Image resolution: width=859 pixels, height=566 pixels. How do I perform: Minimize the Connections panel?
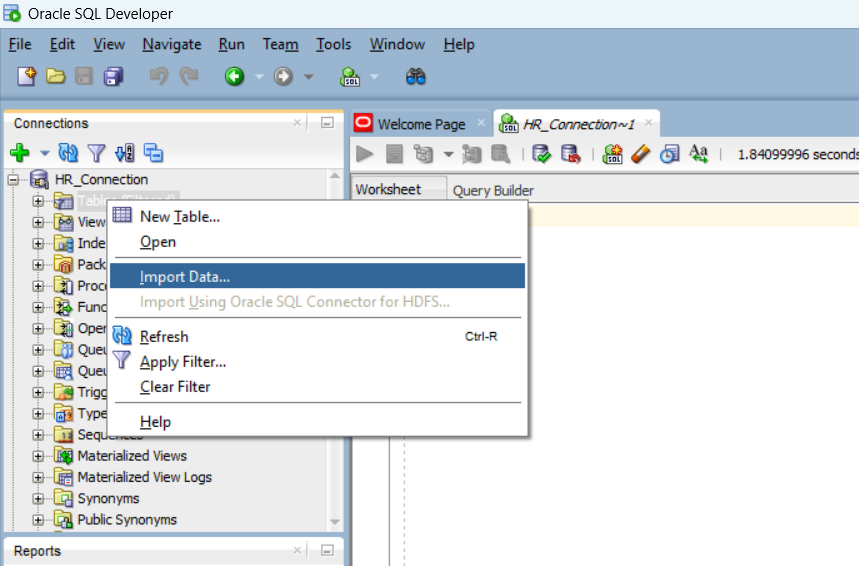tap(327, 123)
